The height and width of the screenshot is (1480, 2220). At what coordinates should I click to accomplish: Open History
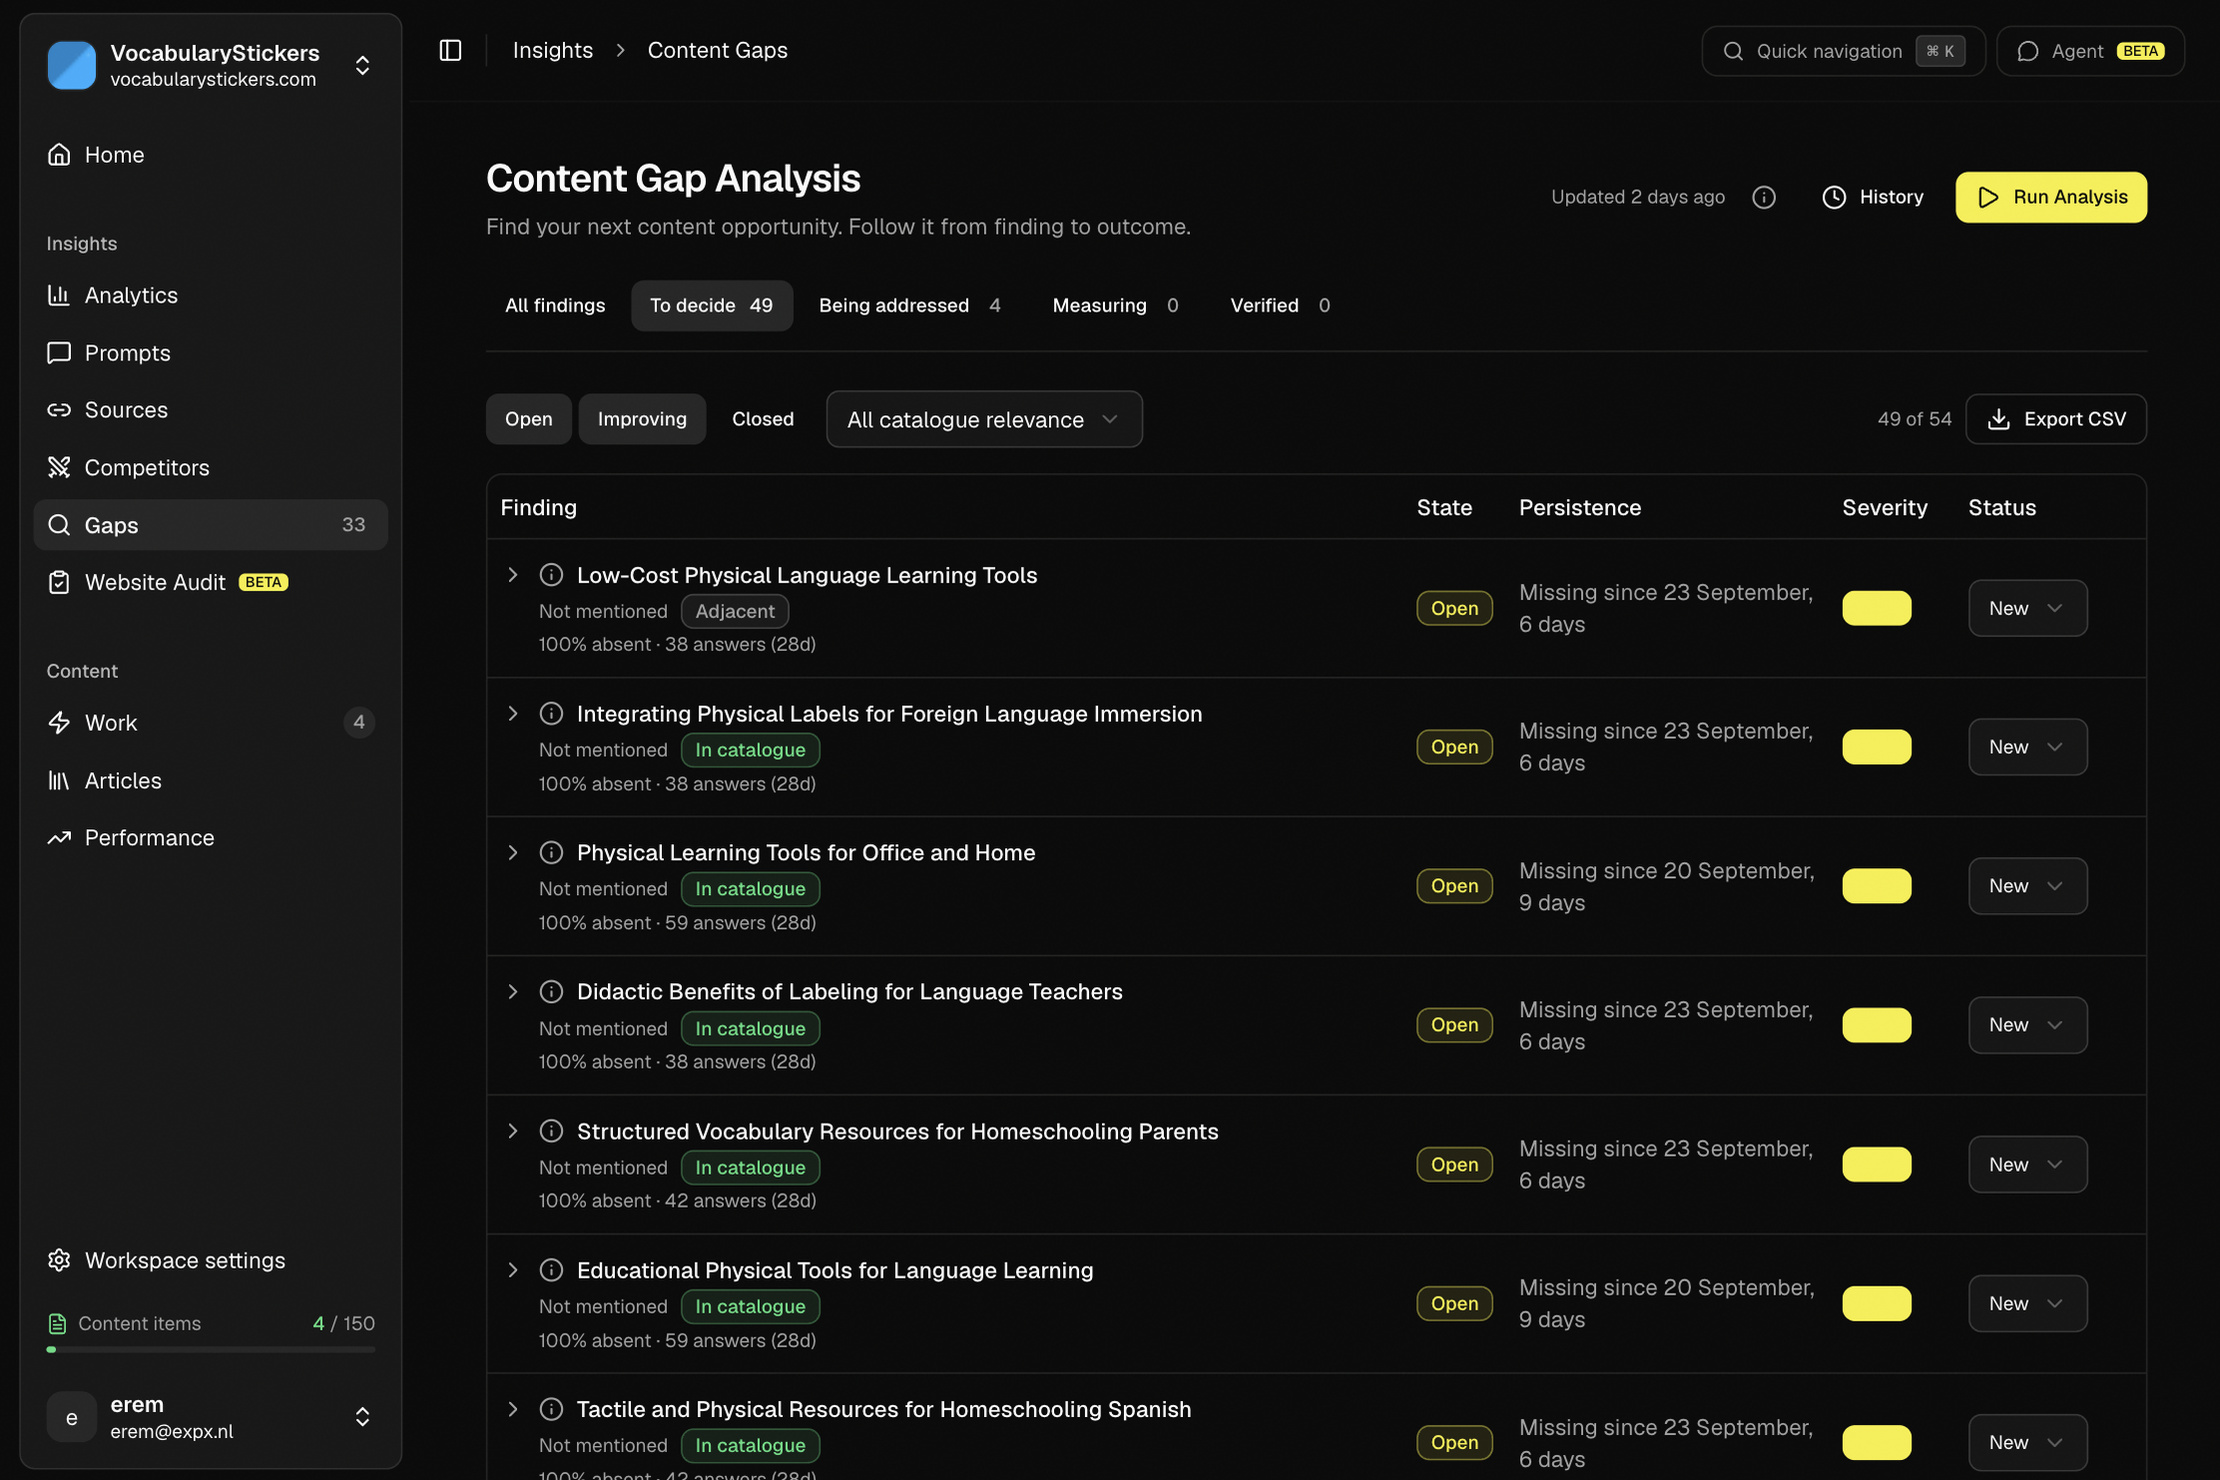tap(1873, 197)
